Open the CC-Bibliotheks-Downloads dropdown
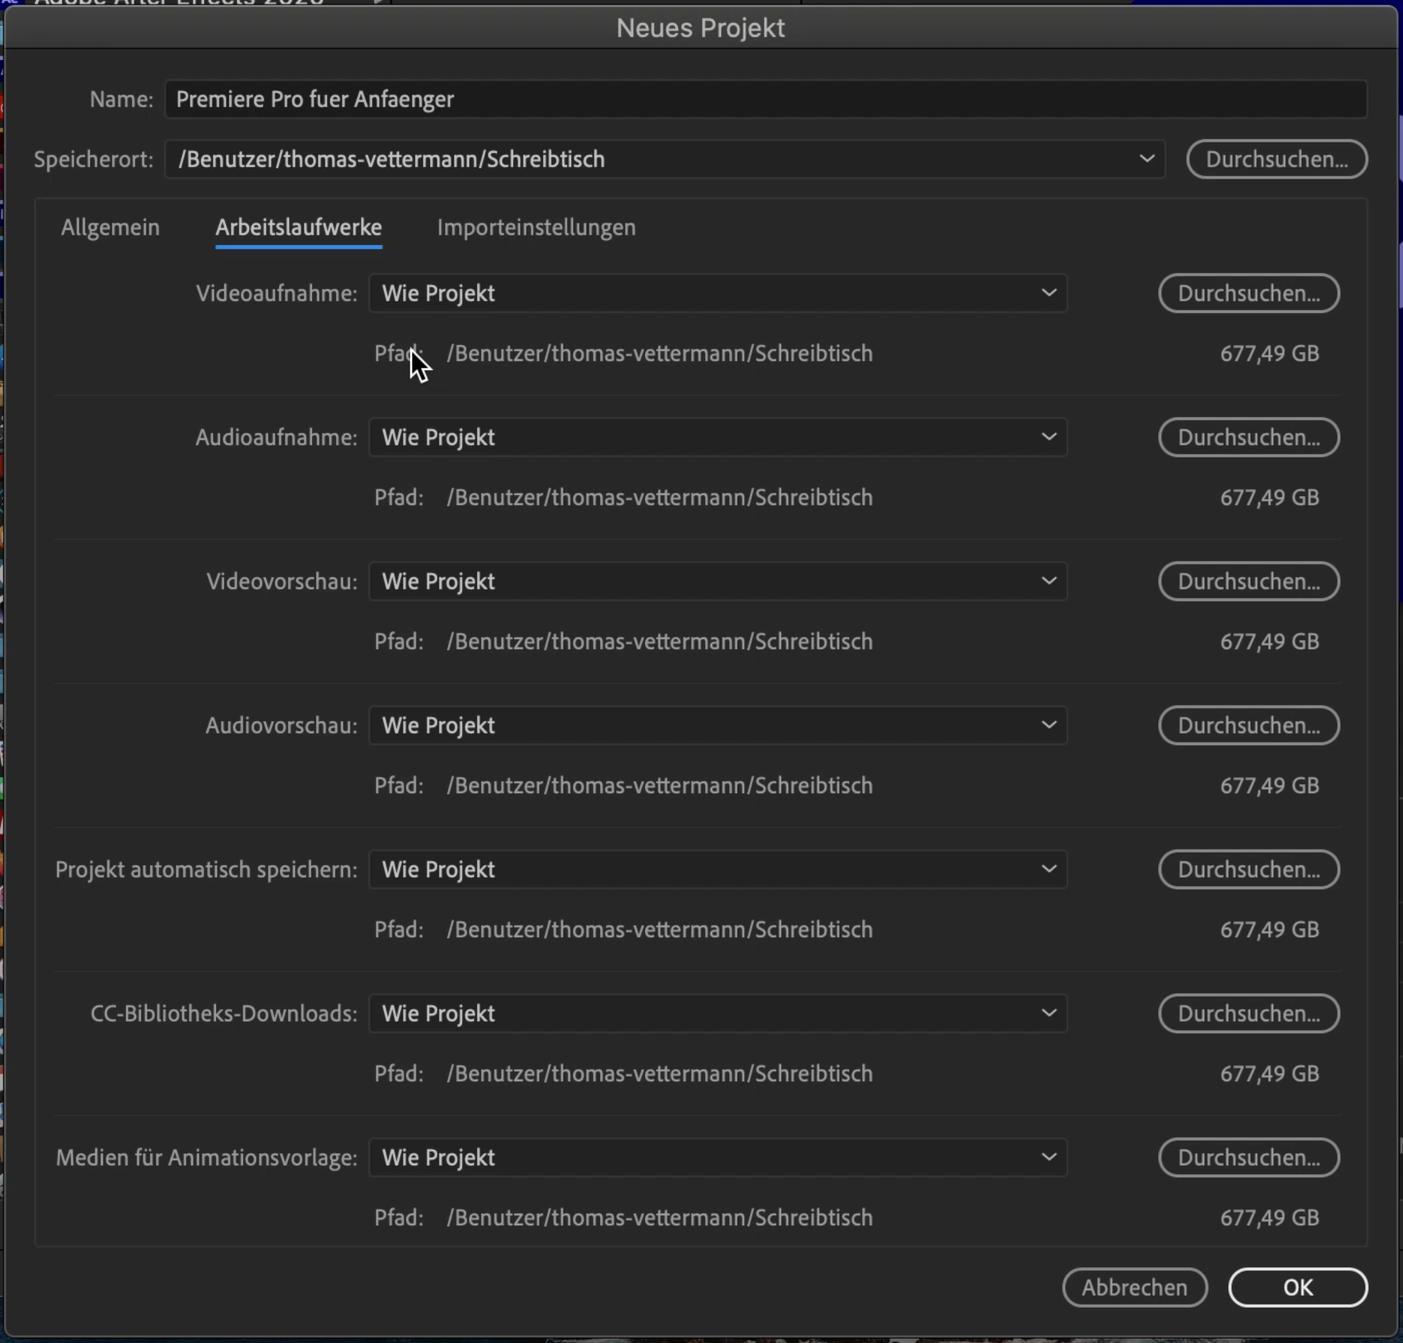Image resolution: width=1403 pixels, height=1343 pixels. pyautogui.click(x=717, y=1013)
